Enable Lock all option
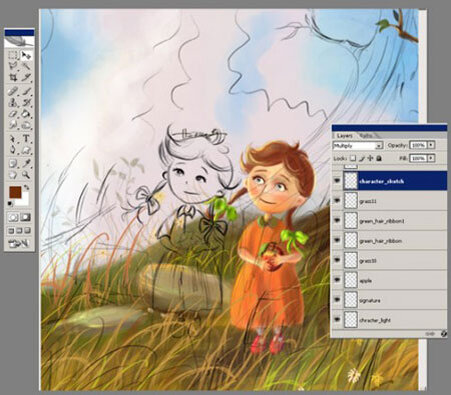The image size is (451, 395). point(379,158)
